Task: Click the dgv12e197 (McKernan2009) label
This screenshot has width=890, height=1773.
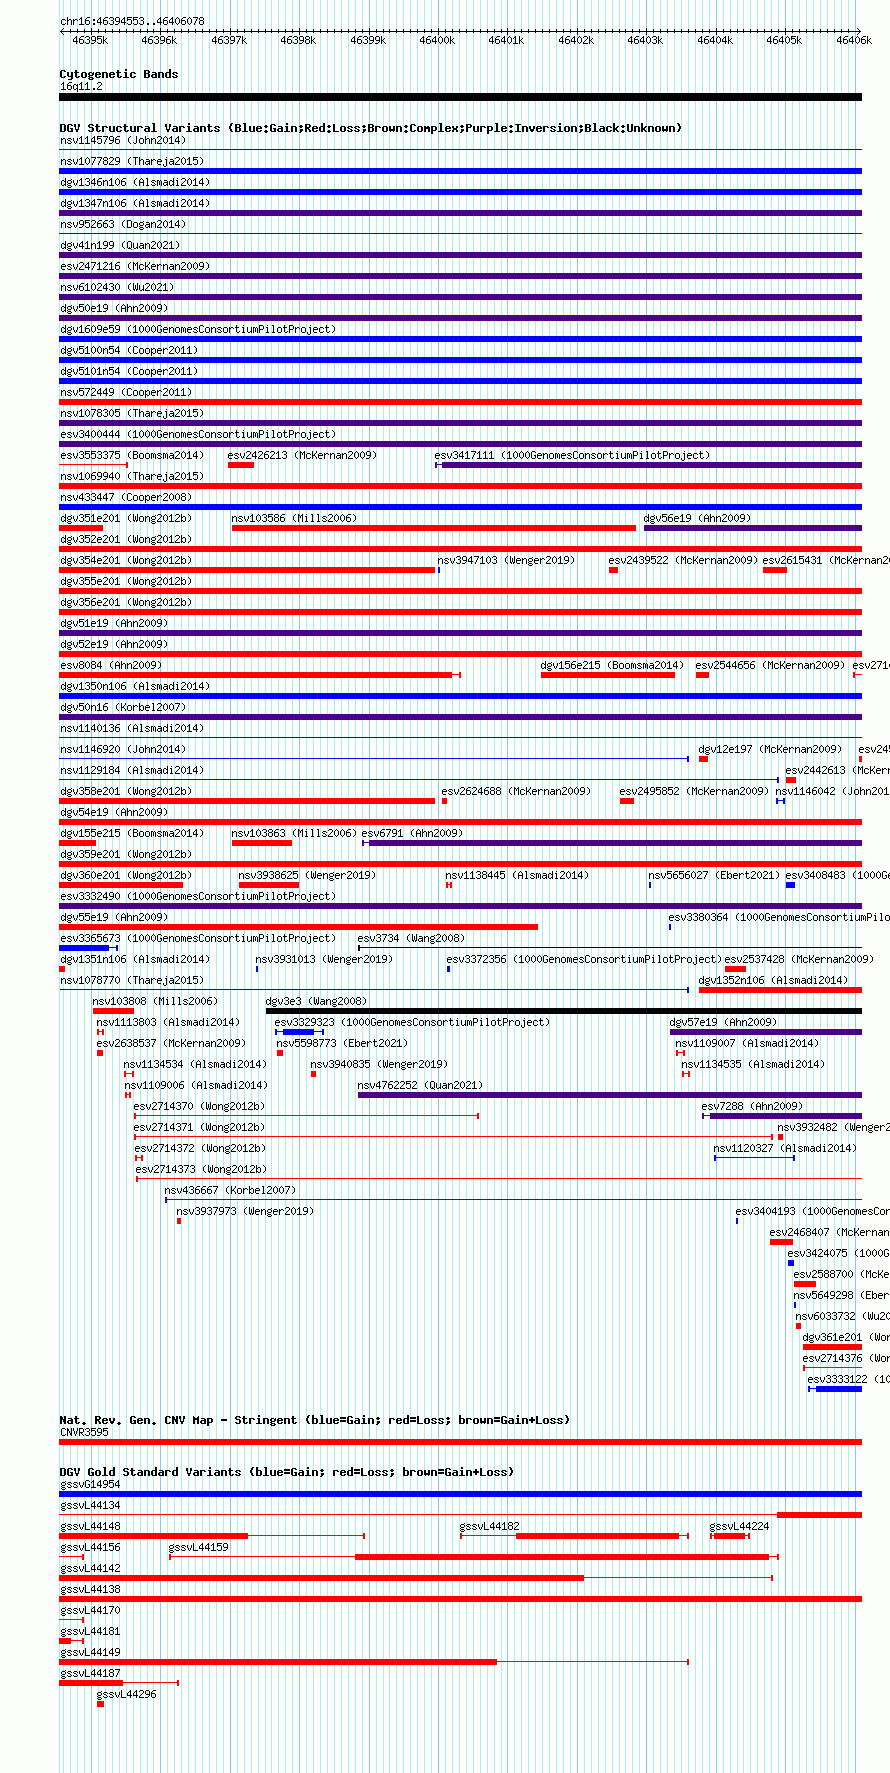Action: tap(770, 749)
